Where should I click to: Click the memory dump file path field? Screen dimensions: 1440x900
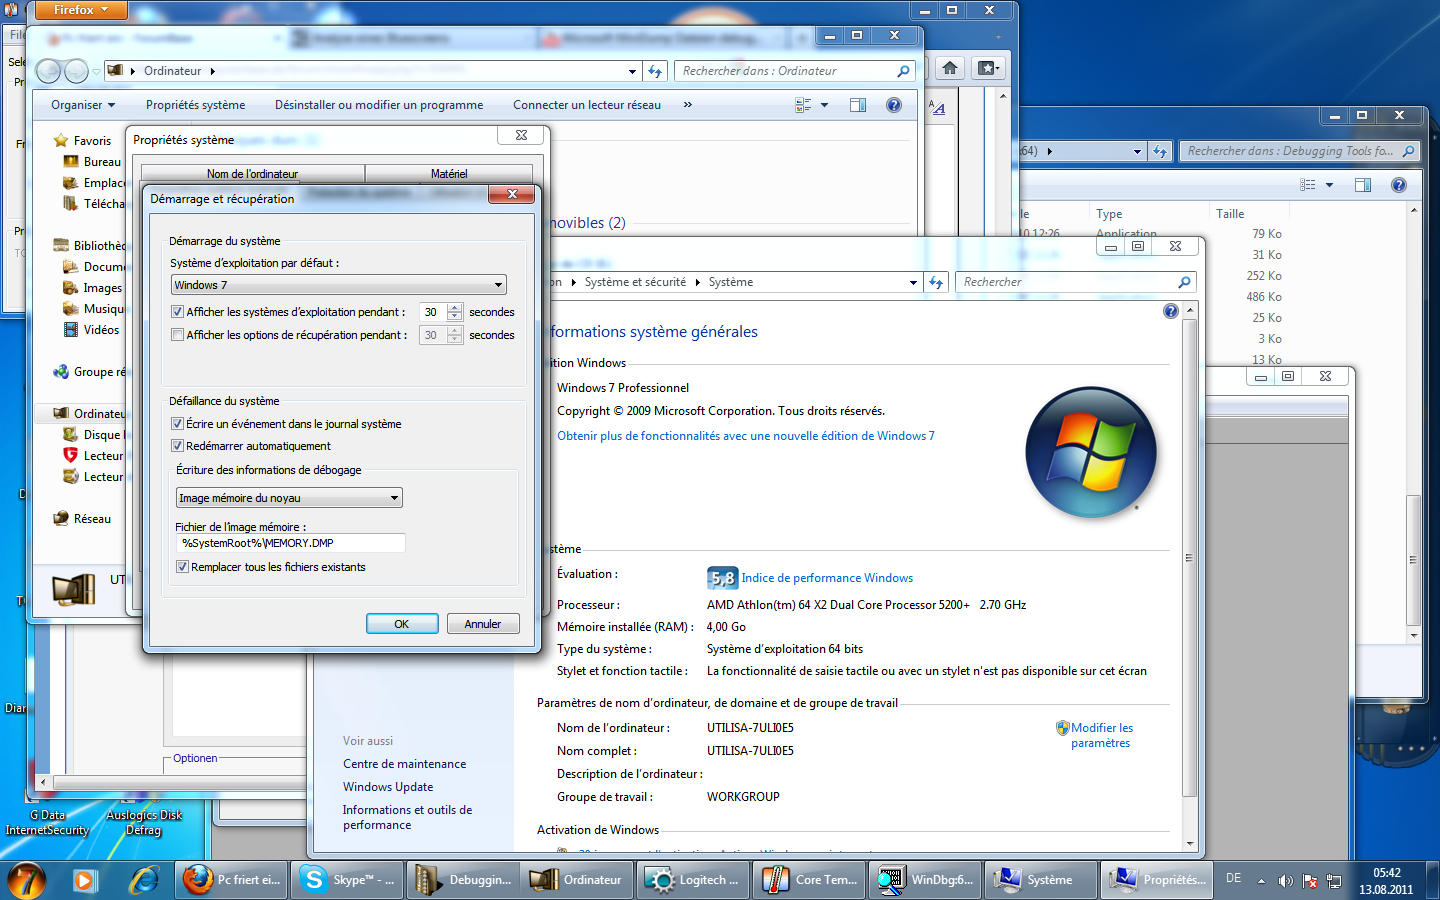click(x=291, y=543)
